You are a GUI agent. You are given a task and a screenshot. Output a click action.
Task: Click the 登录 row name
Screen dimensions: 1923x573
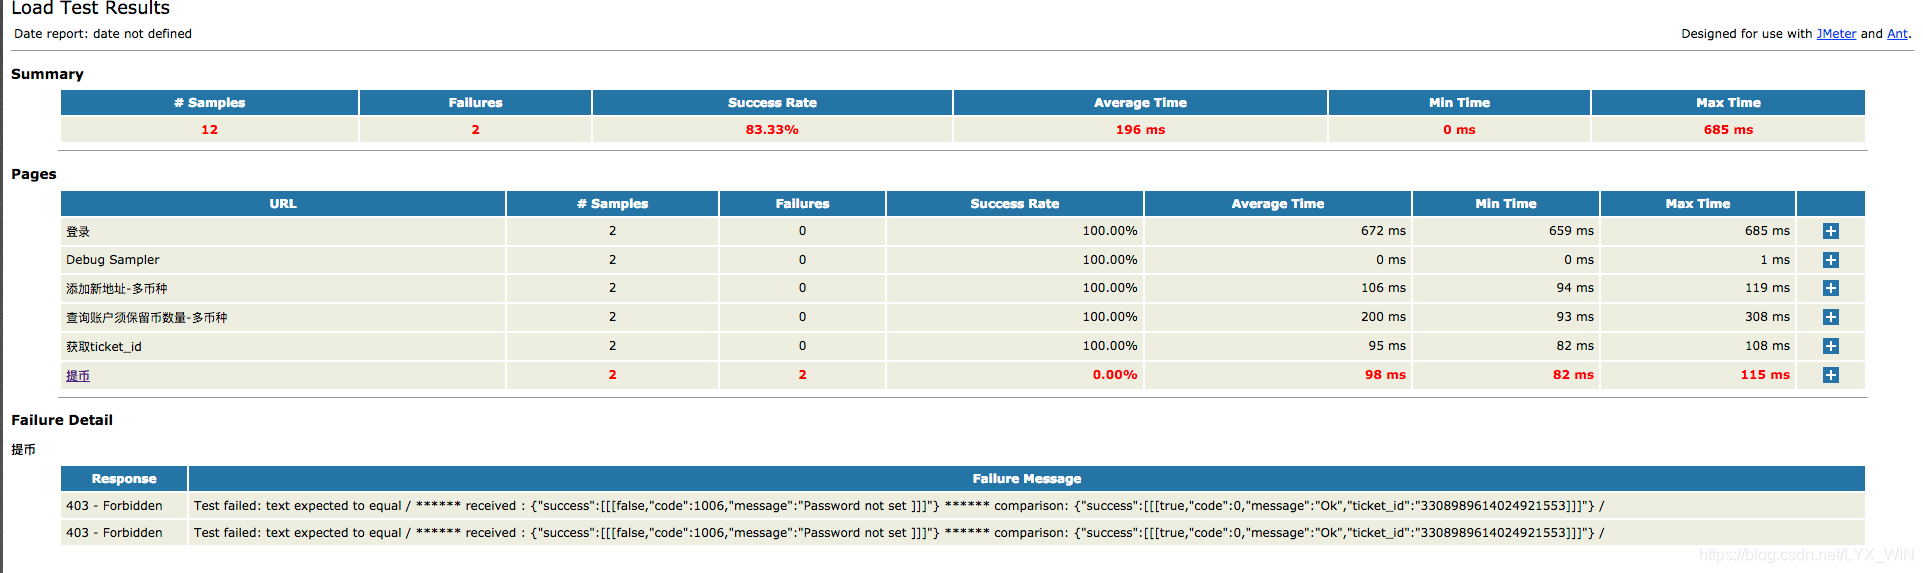point(78,232)
